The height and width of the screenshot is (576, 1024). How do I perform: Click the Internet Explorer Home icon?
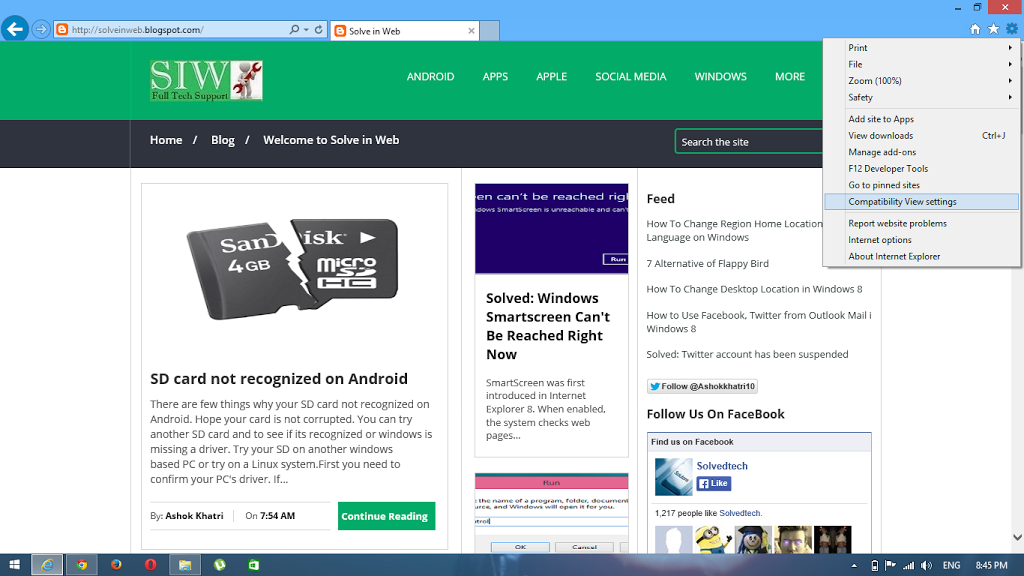click(x=975, y=29)
